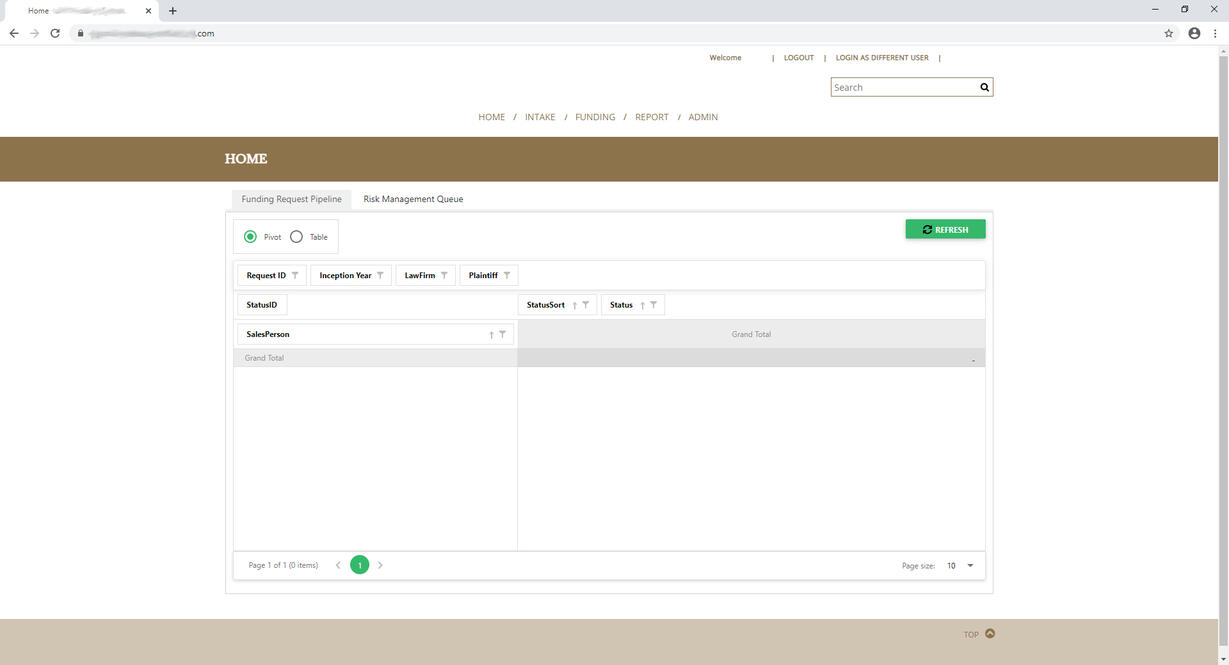Click the Status column filter icon
Image resolution: width=1229 pixels, height=665 pixels.
[x=653, y=305]
